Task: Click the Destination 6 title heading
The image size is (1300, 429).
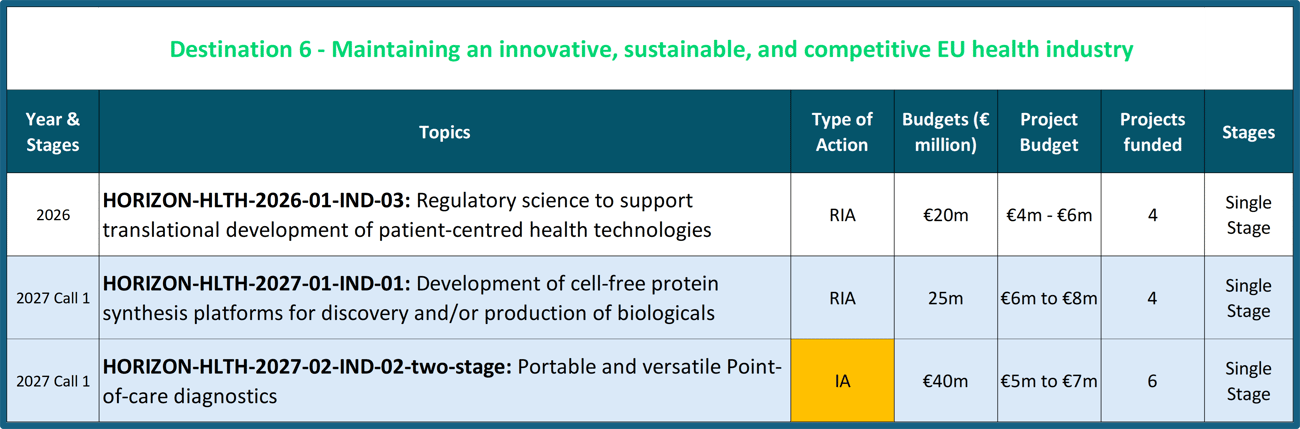Action: [651, 49]
